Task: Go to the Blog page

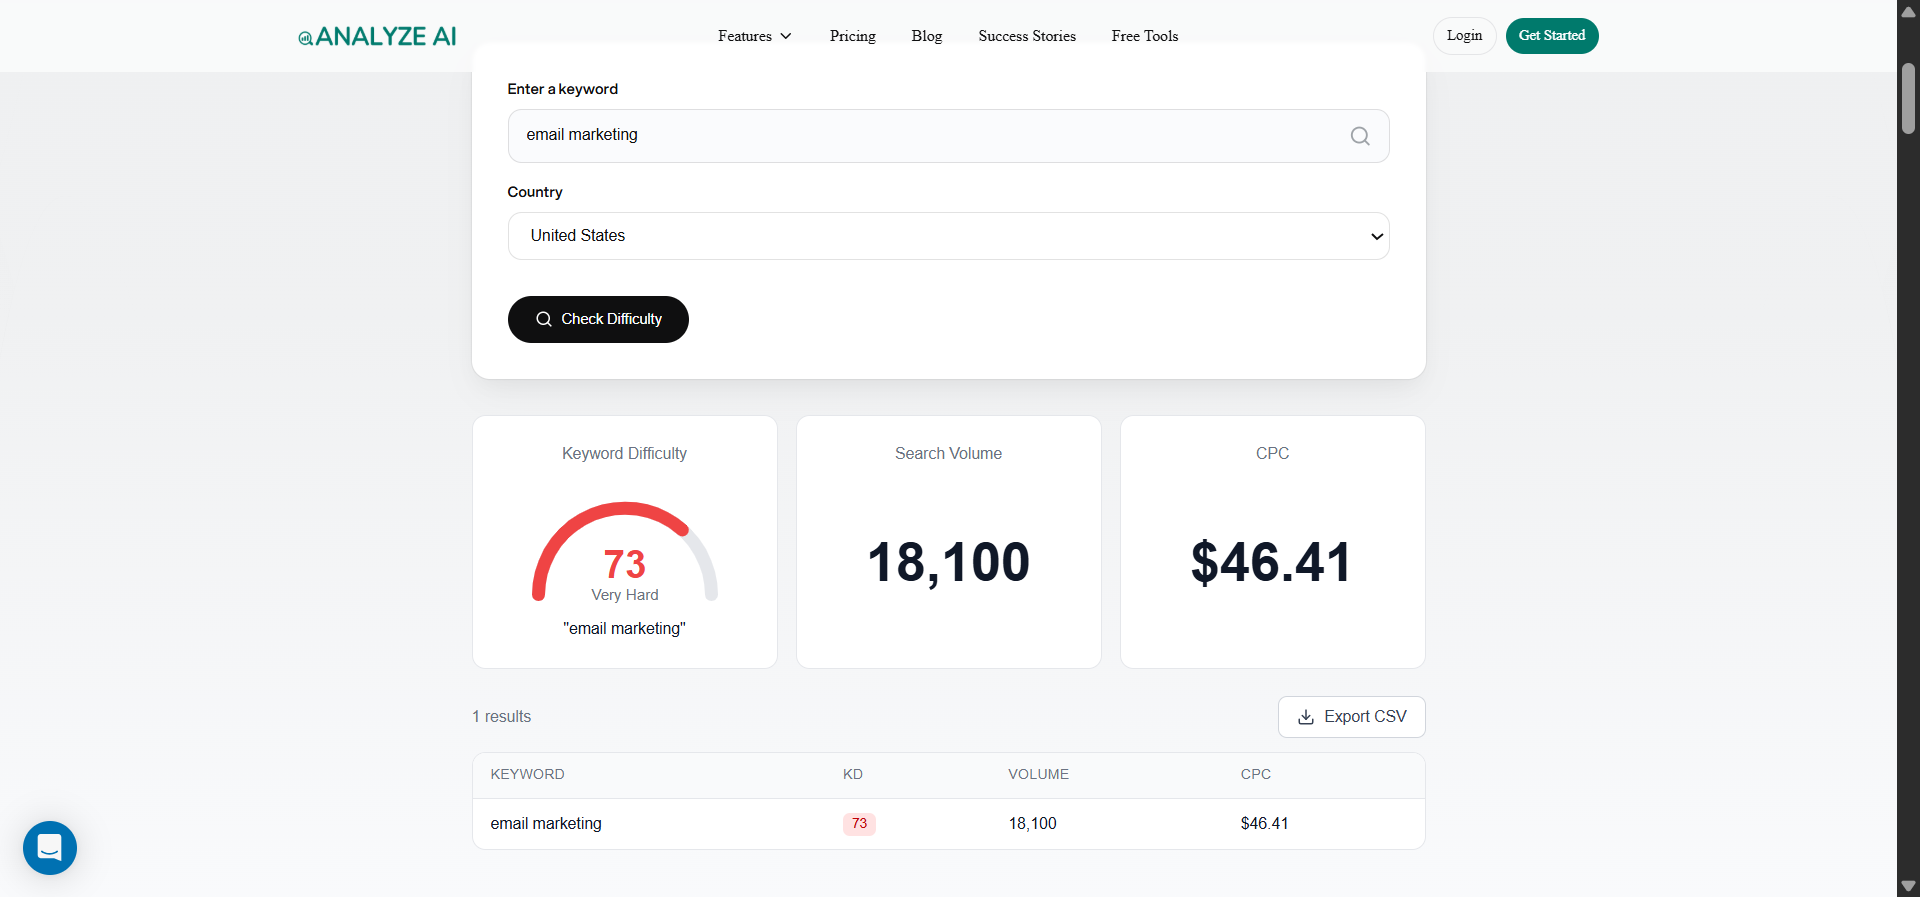Action: pyautogui.click(x=927, y=36)
